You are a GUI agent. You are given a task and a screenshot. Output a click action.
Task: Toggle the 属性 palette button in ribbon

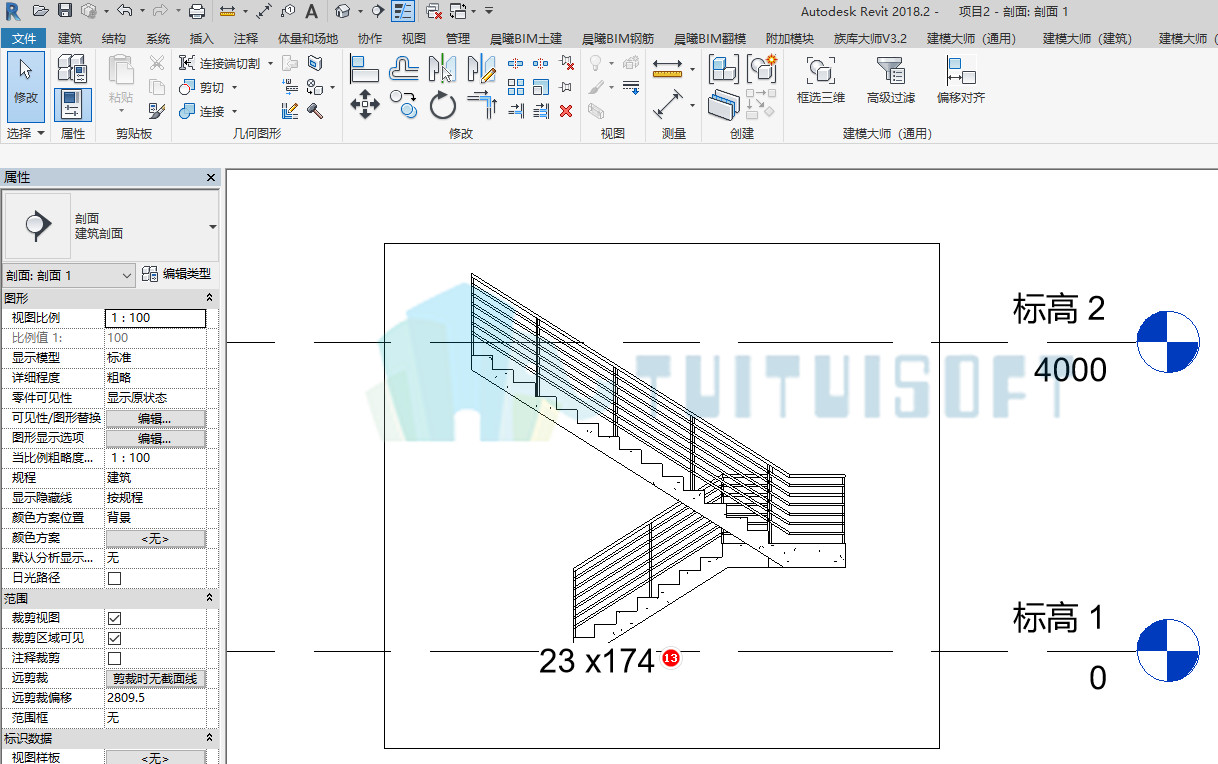(72, 104)
